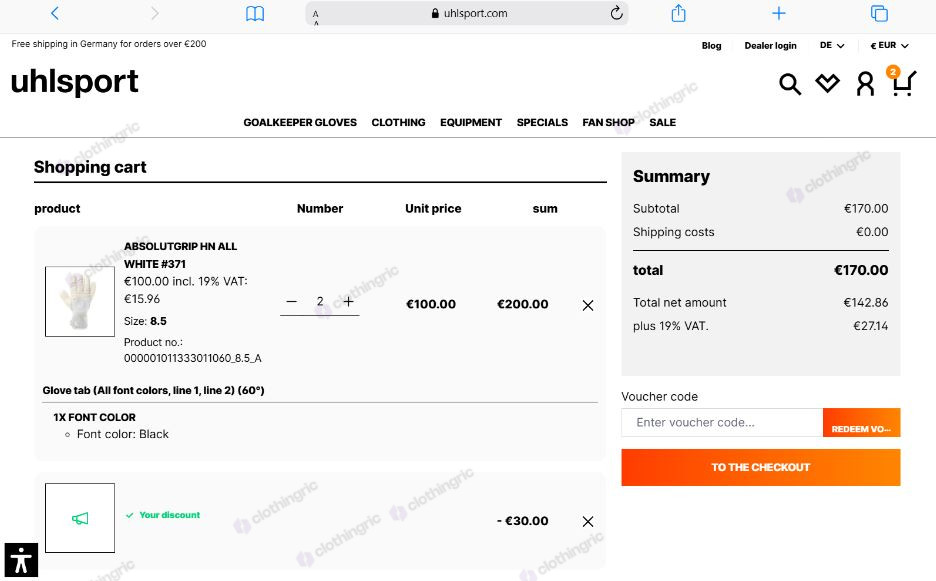Open the SPECIALS menu
The width and height of the screenshot is (936, 581).
pyautogui.click(x=542, y=122)
